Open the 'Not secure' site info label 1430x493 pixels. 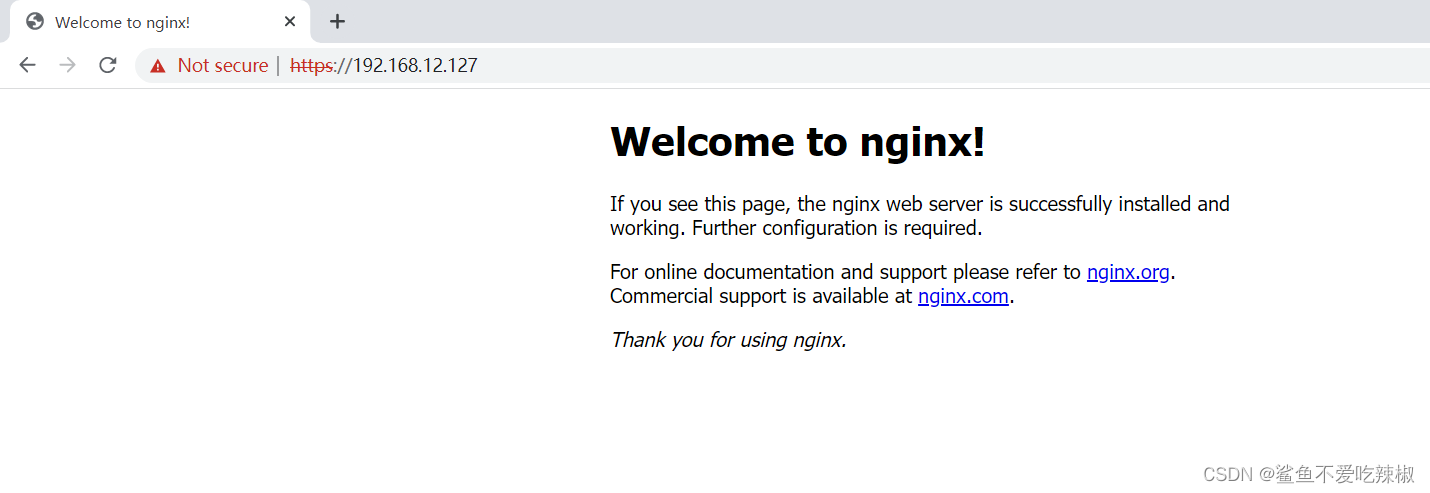coord(222,66)
